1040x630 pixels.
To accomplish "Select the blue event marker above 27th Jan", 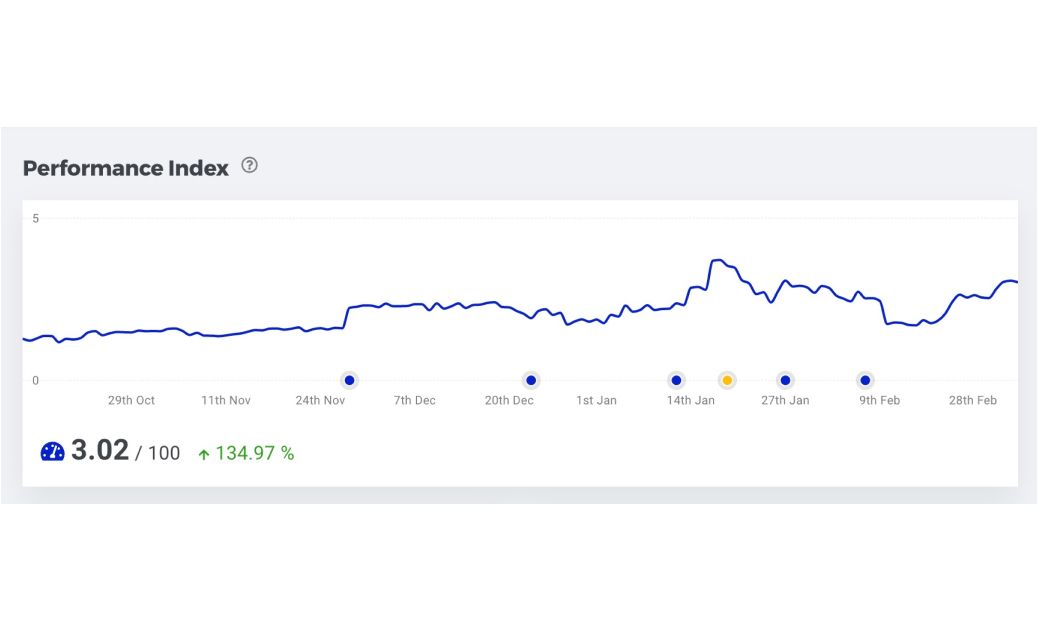I will [x=785, y=380].
